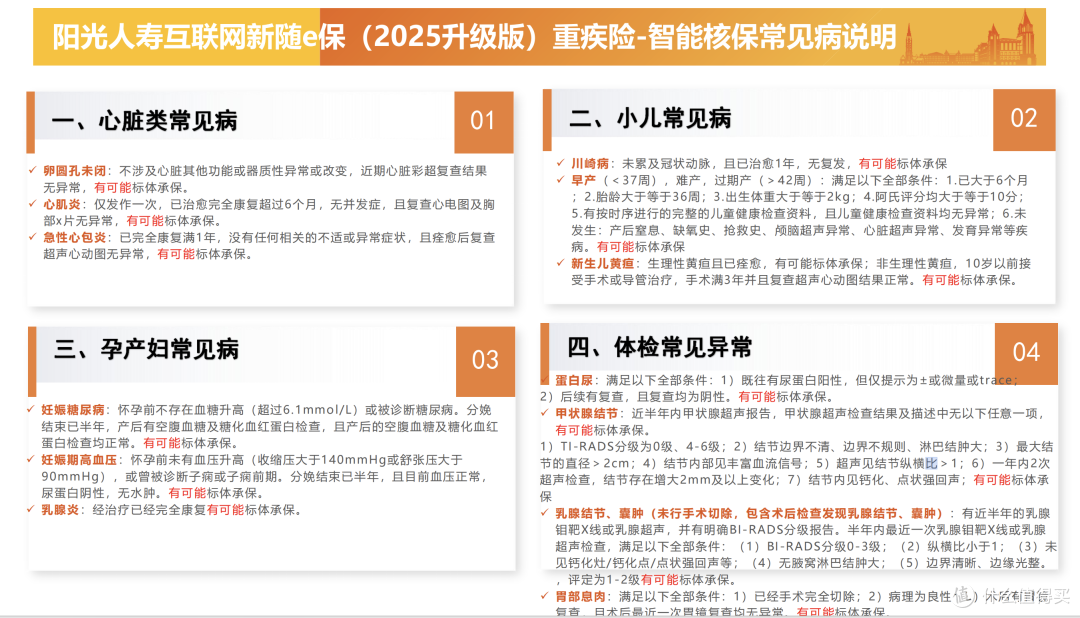This screenshot has width=1080, height=618.
Task: Click the bold term 川崎病
Action: click(590, 164)
